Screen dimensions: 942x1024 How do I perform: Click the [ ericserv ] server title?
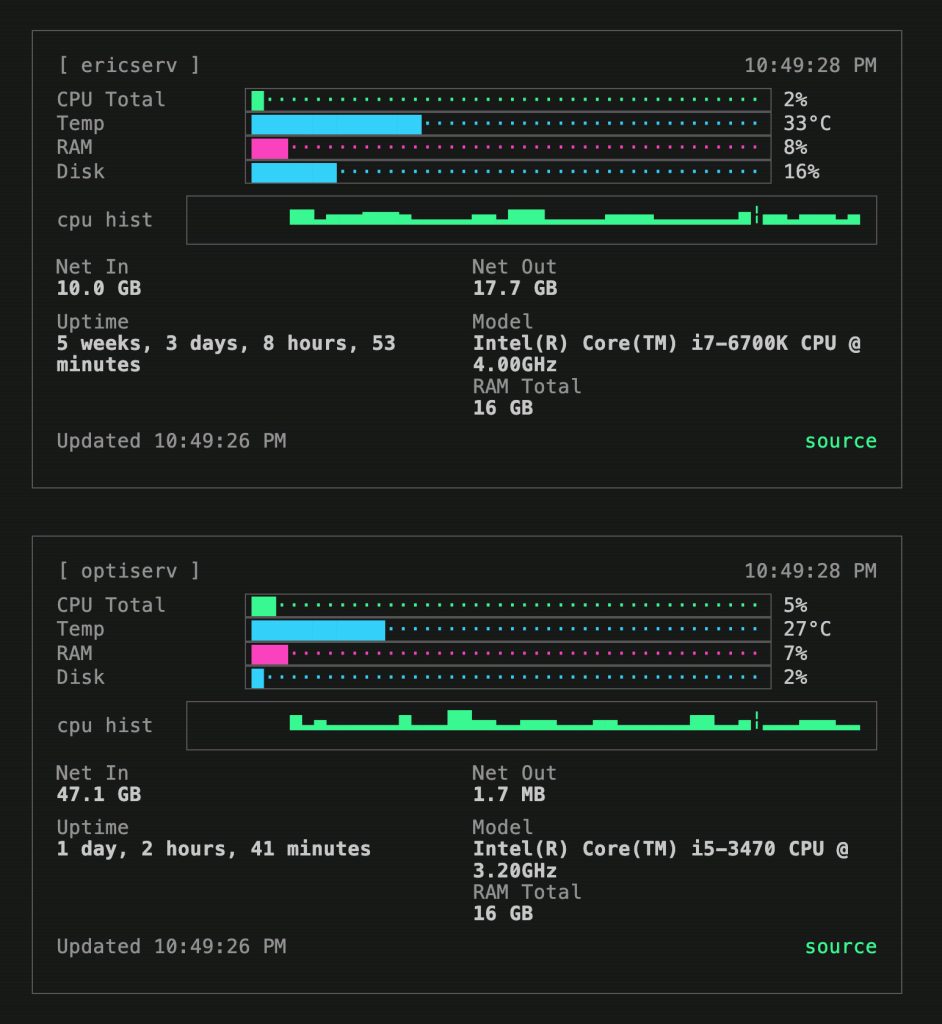[x=128, y=65]
